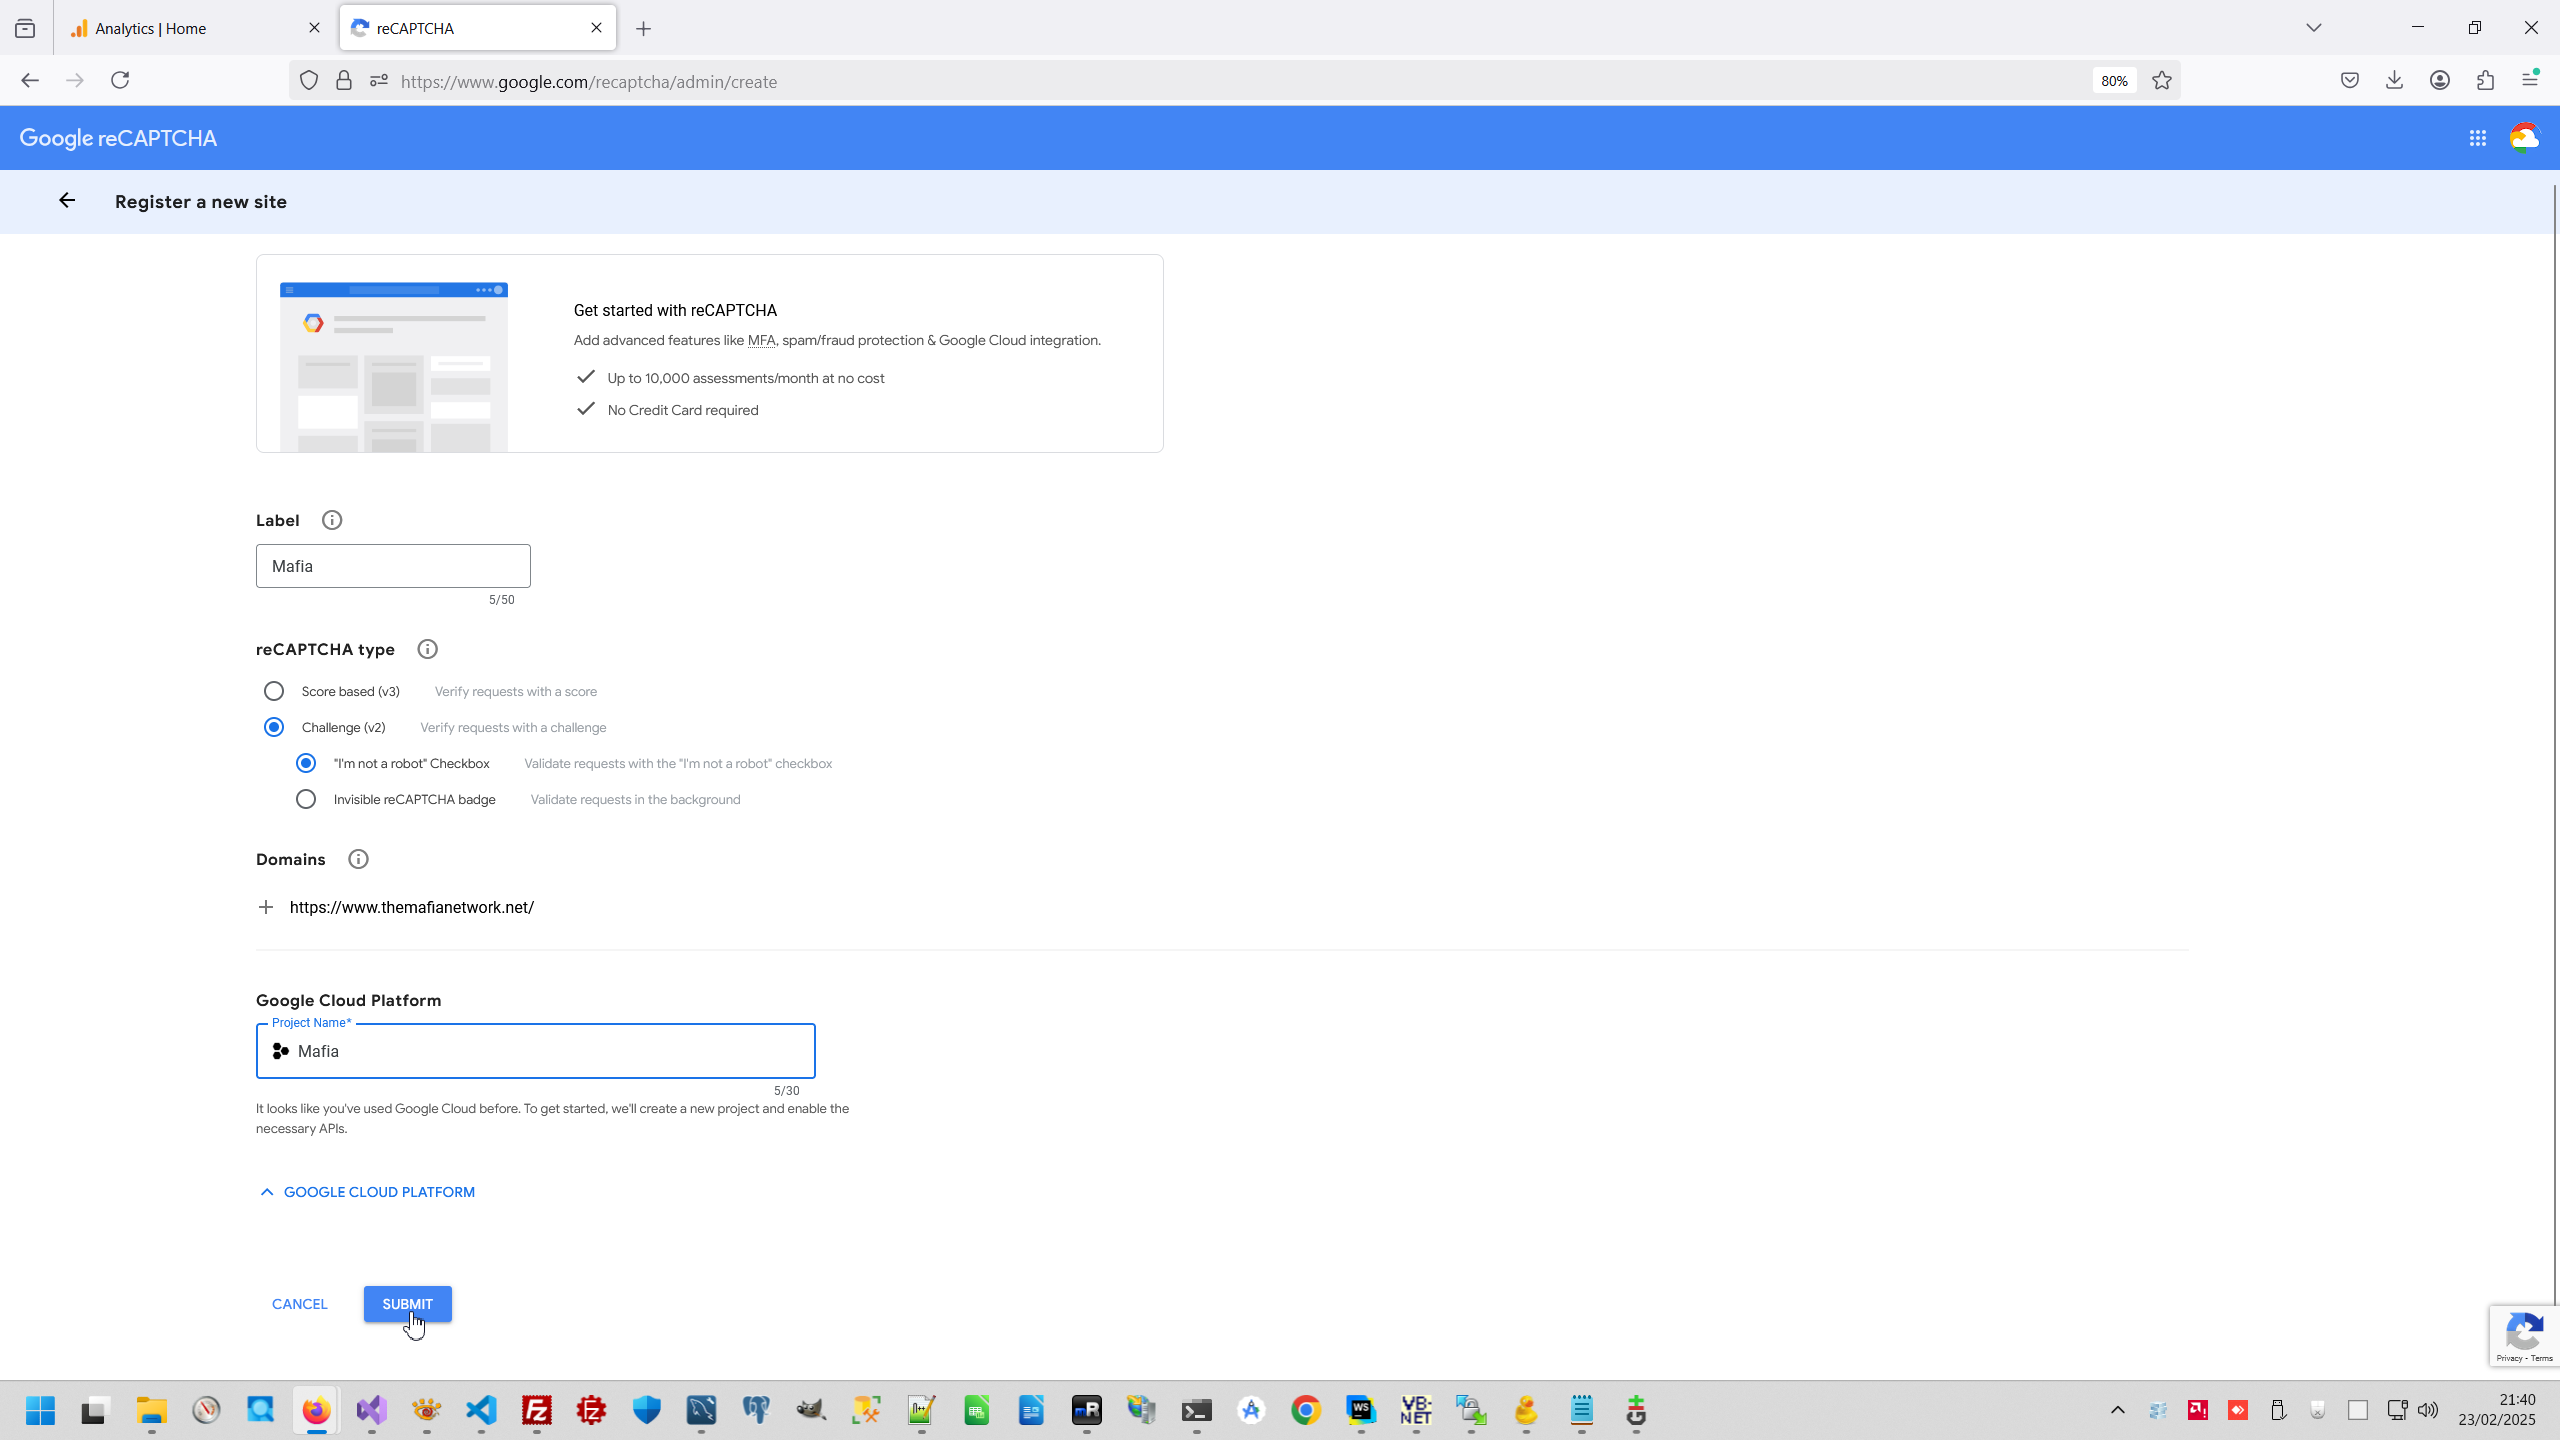Open the list all tabs dropdown
The image size is (2560, 1440).
(2313, 28)
